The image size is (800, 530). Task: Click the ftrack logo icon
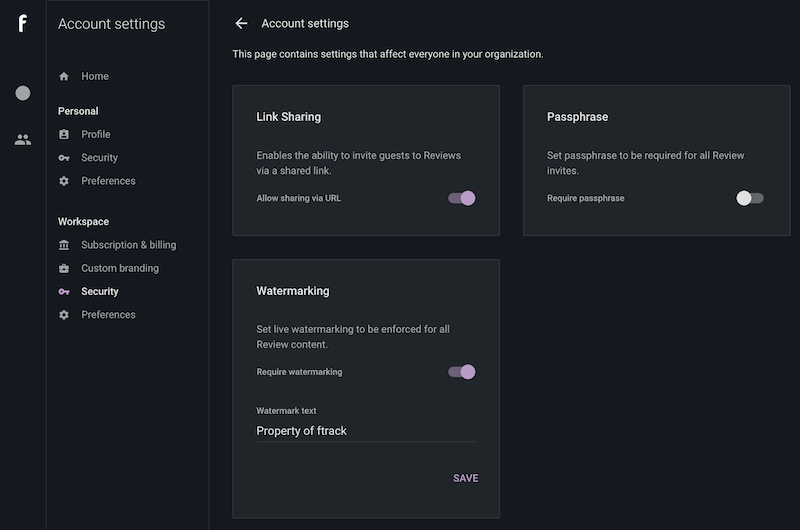click(x=22, y=23)
